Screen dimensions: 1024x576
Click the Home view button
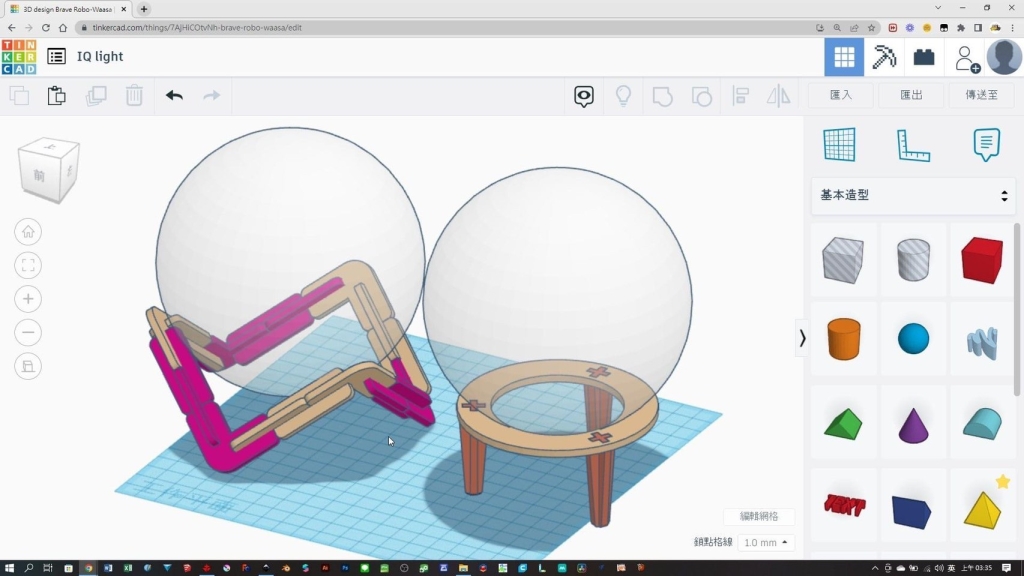tap(28, 232)
